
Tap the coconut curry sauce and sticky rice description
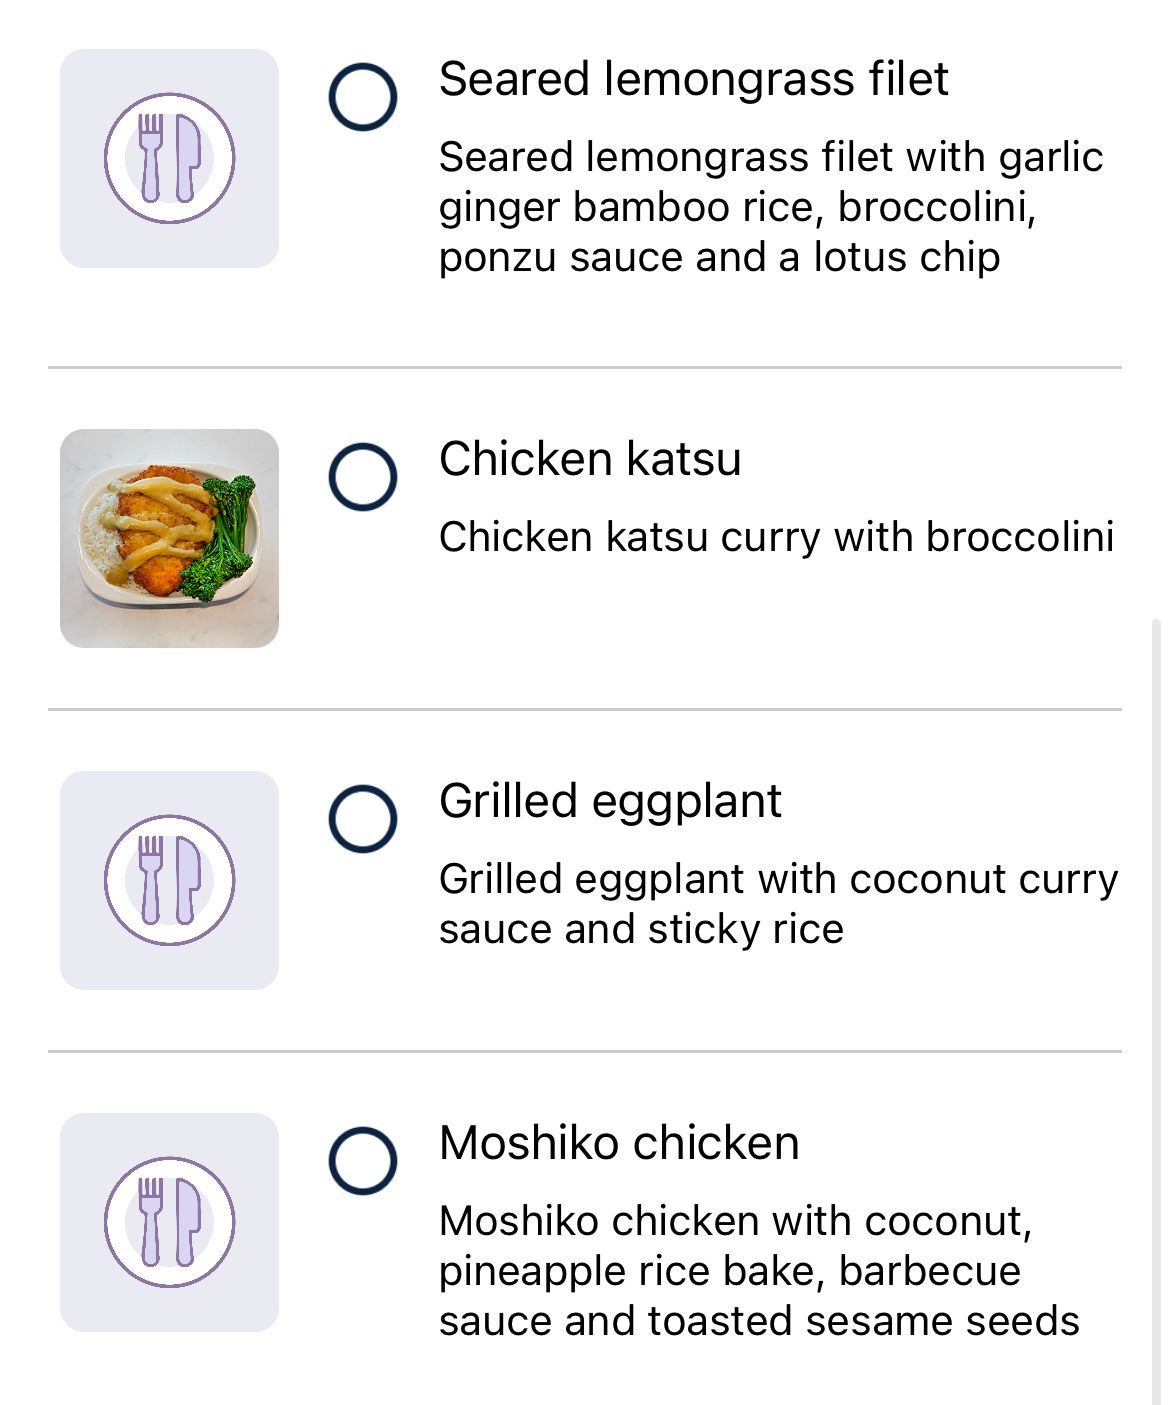pyautogui.click(x=778, y=904)
